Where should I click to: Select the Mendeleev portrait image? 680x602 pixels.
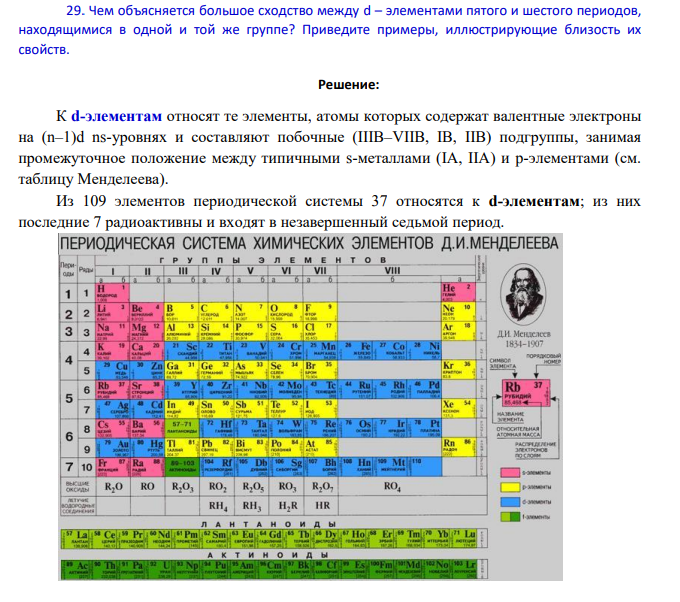click(x=523, y=294)
